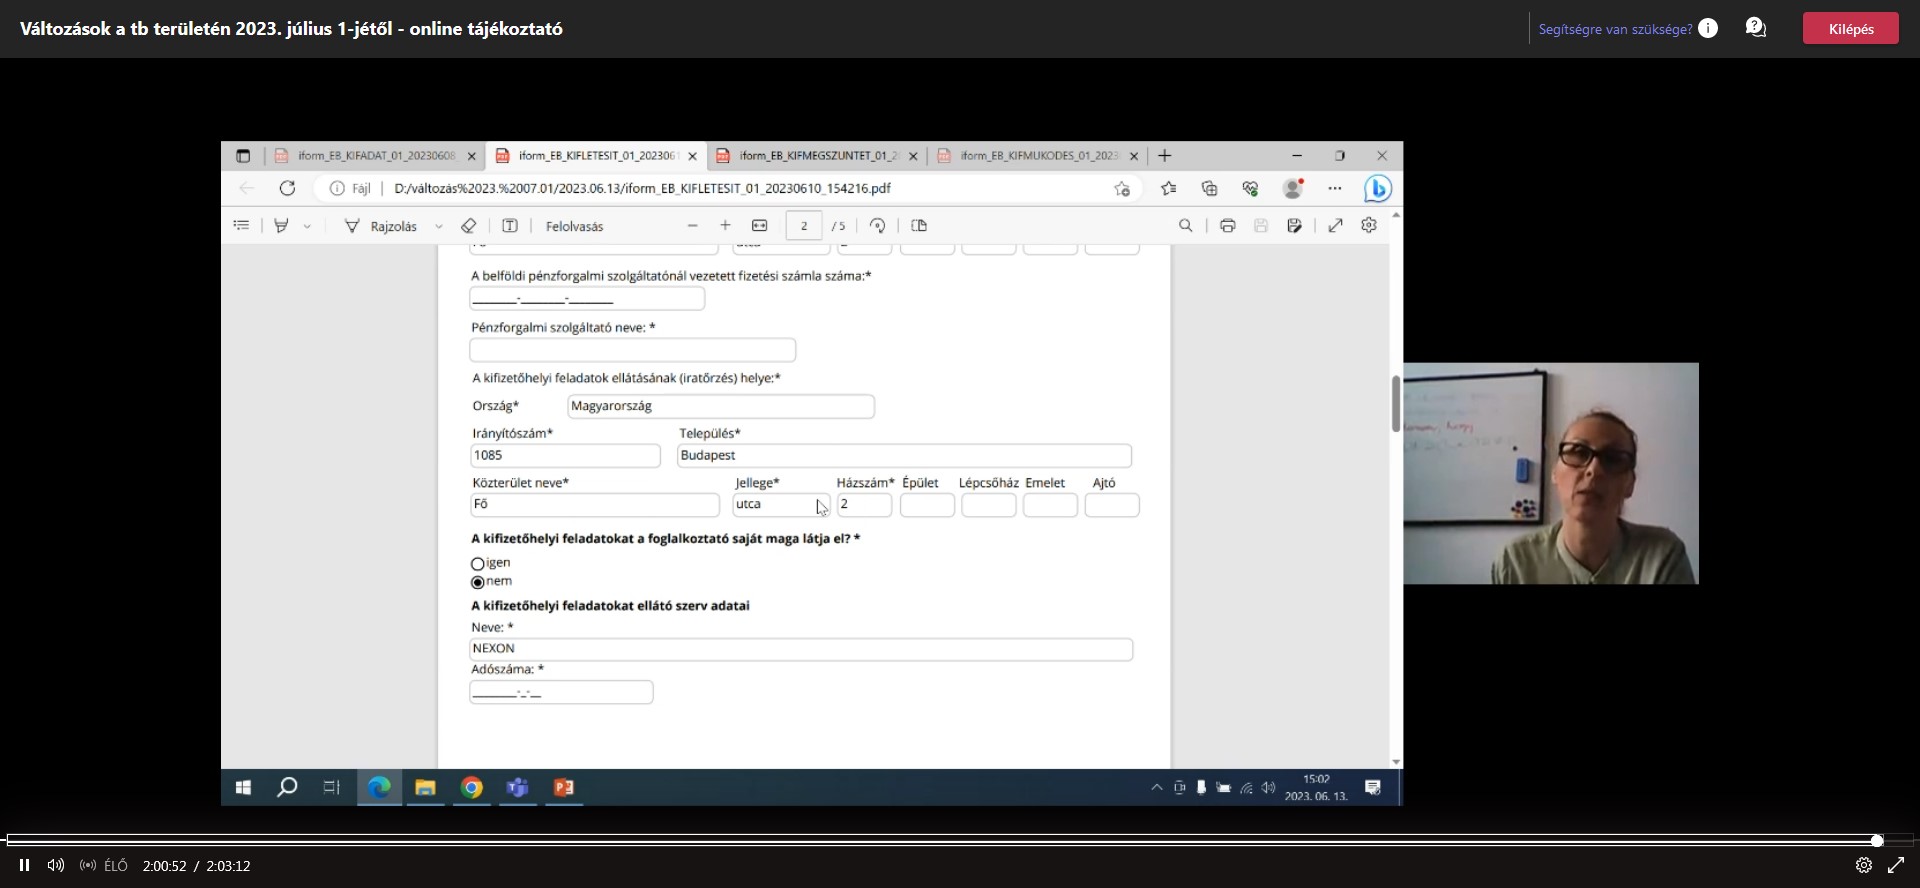Open the question chat bubble icon

click(1756, 28)
